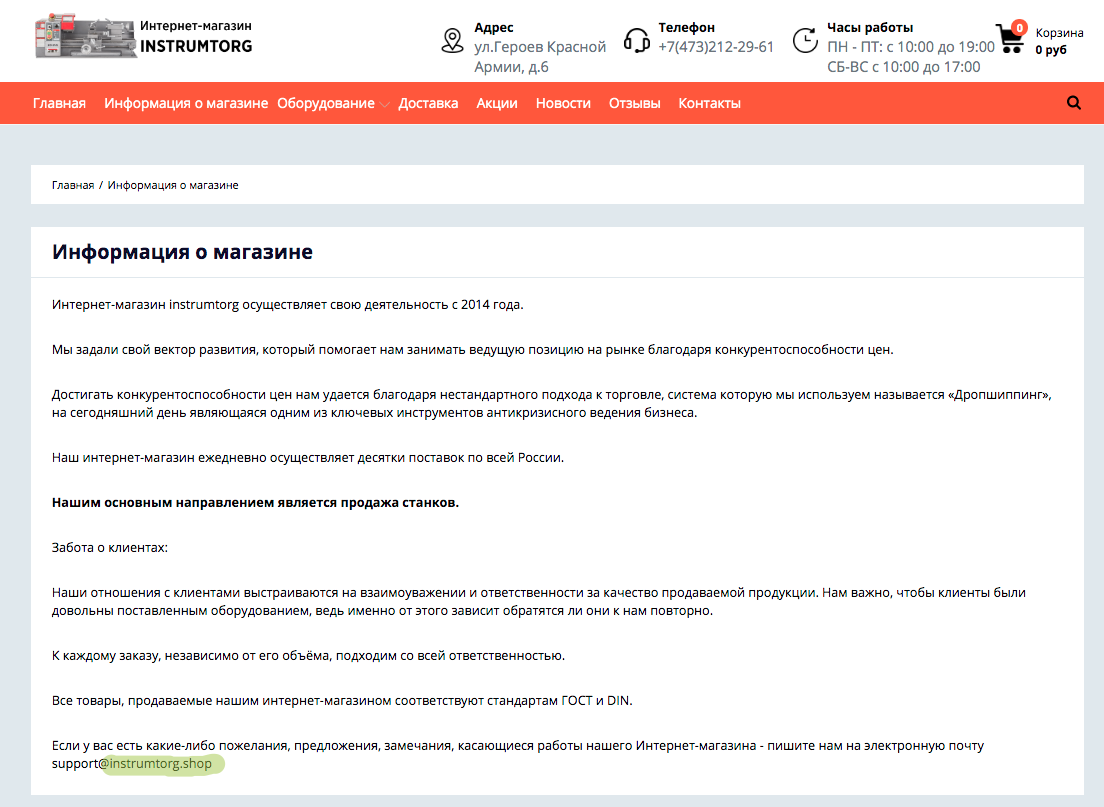Click the К каждому заказу sentence
The height and width of the screenshot is (807, 1104).
point(308,656)
